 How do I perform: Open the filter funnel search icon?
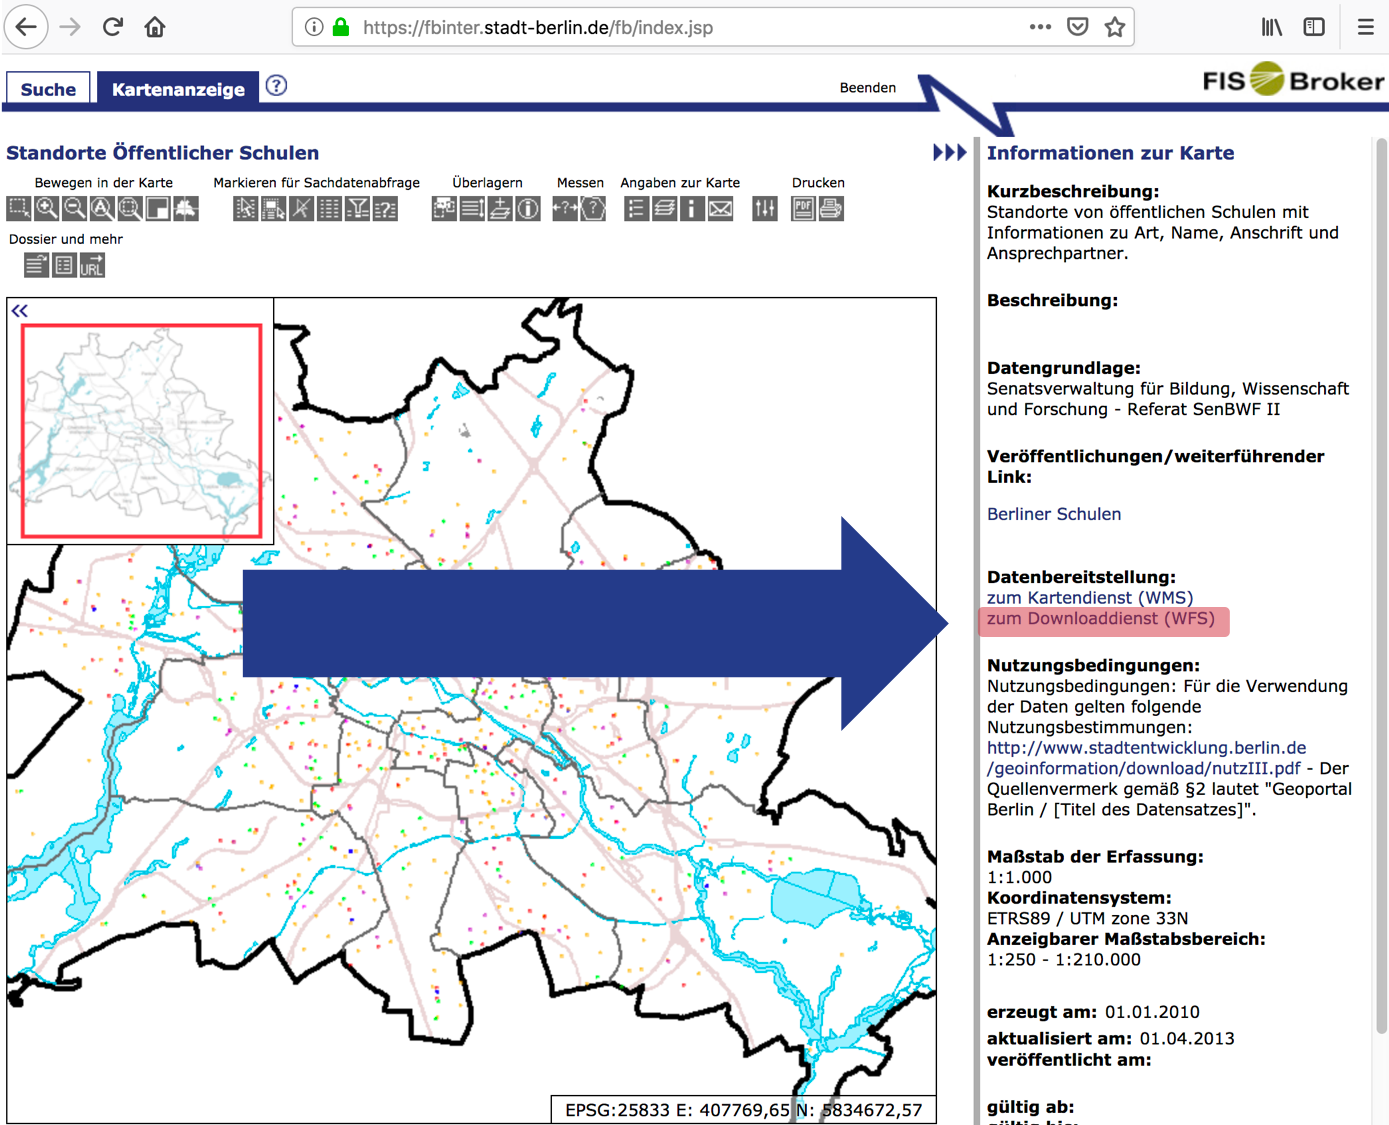point(358,208)
